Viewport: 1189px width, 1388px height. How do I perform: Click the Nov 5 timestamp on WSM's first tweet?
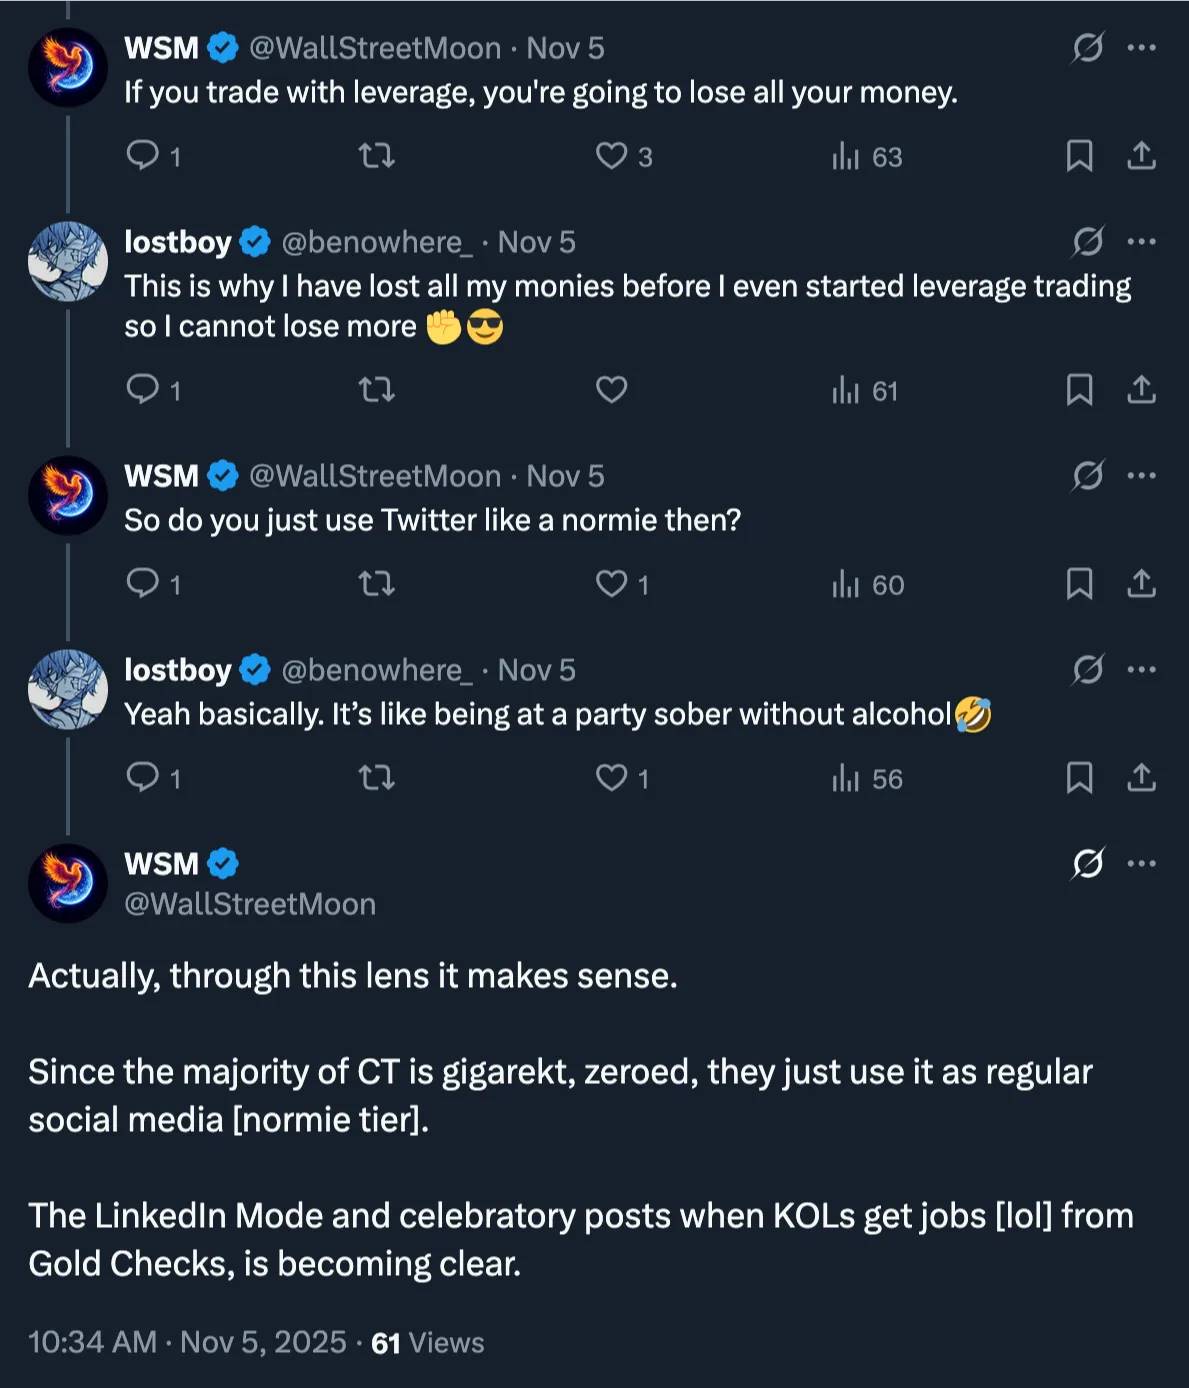566,47
